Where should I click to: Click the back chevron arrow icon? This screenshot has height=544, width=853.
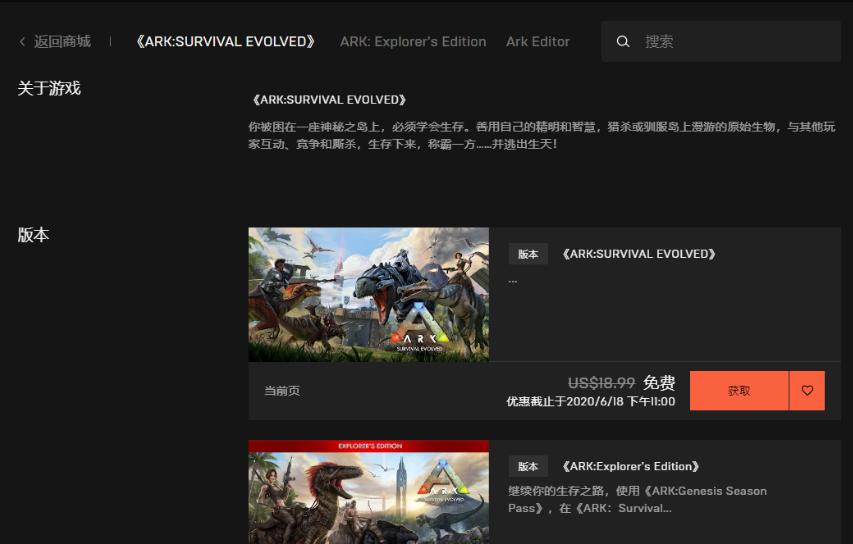pos(22,42)
